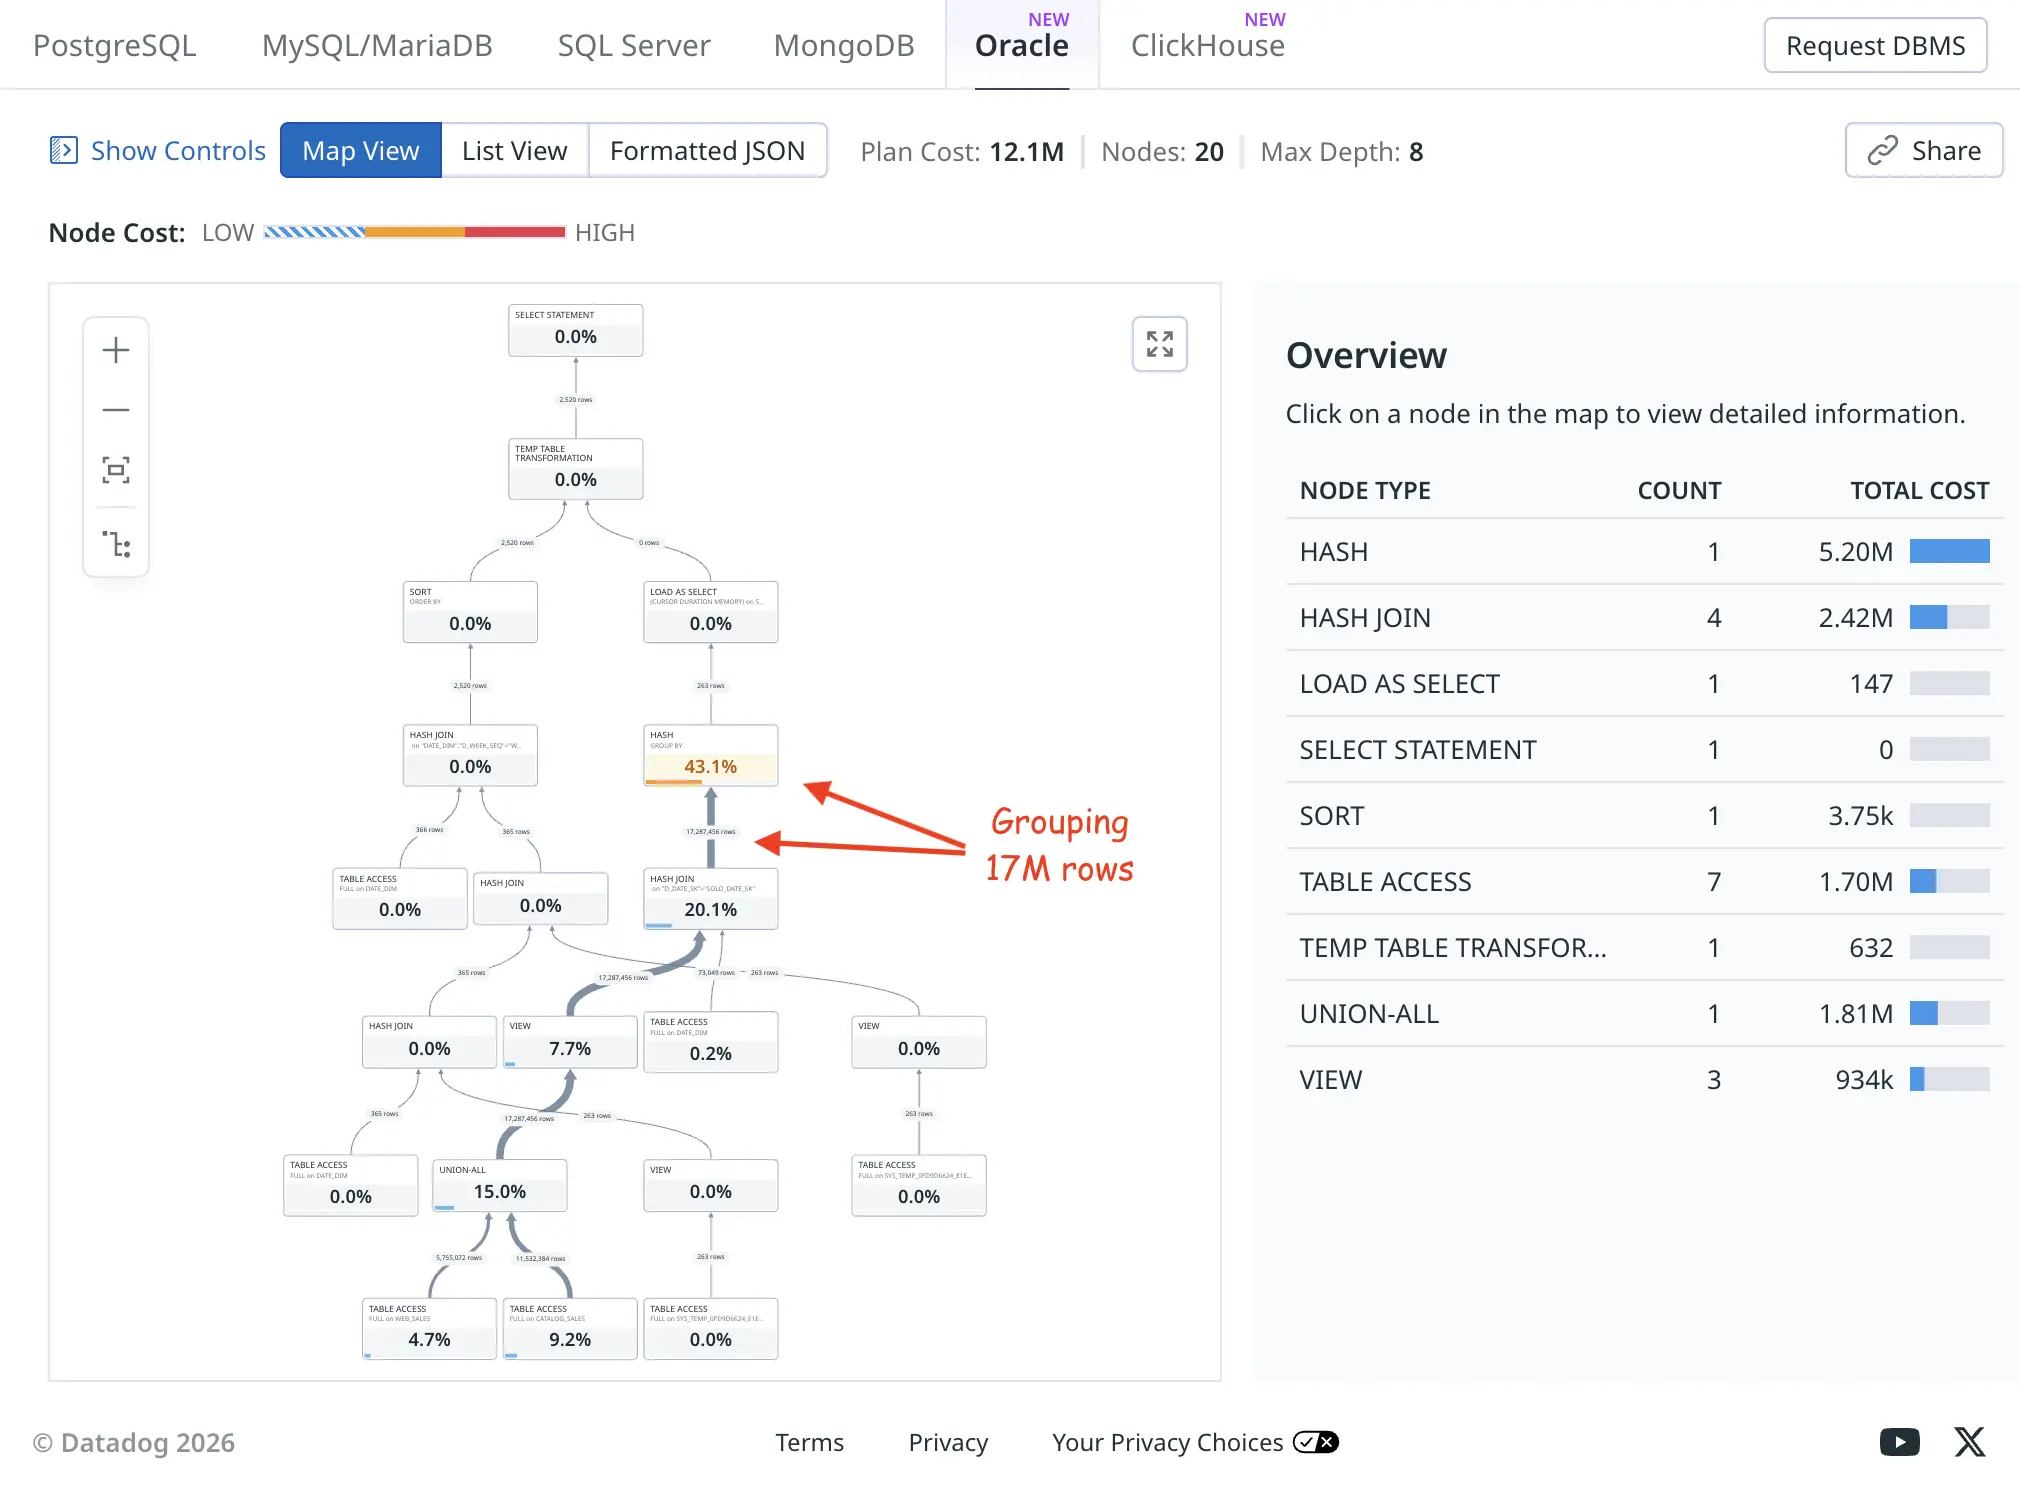Select the PostgreSQL tab
The height and width of the screenshot is (1494, 2020).
114,45
